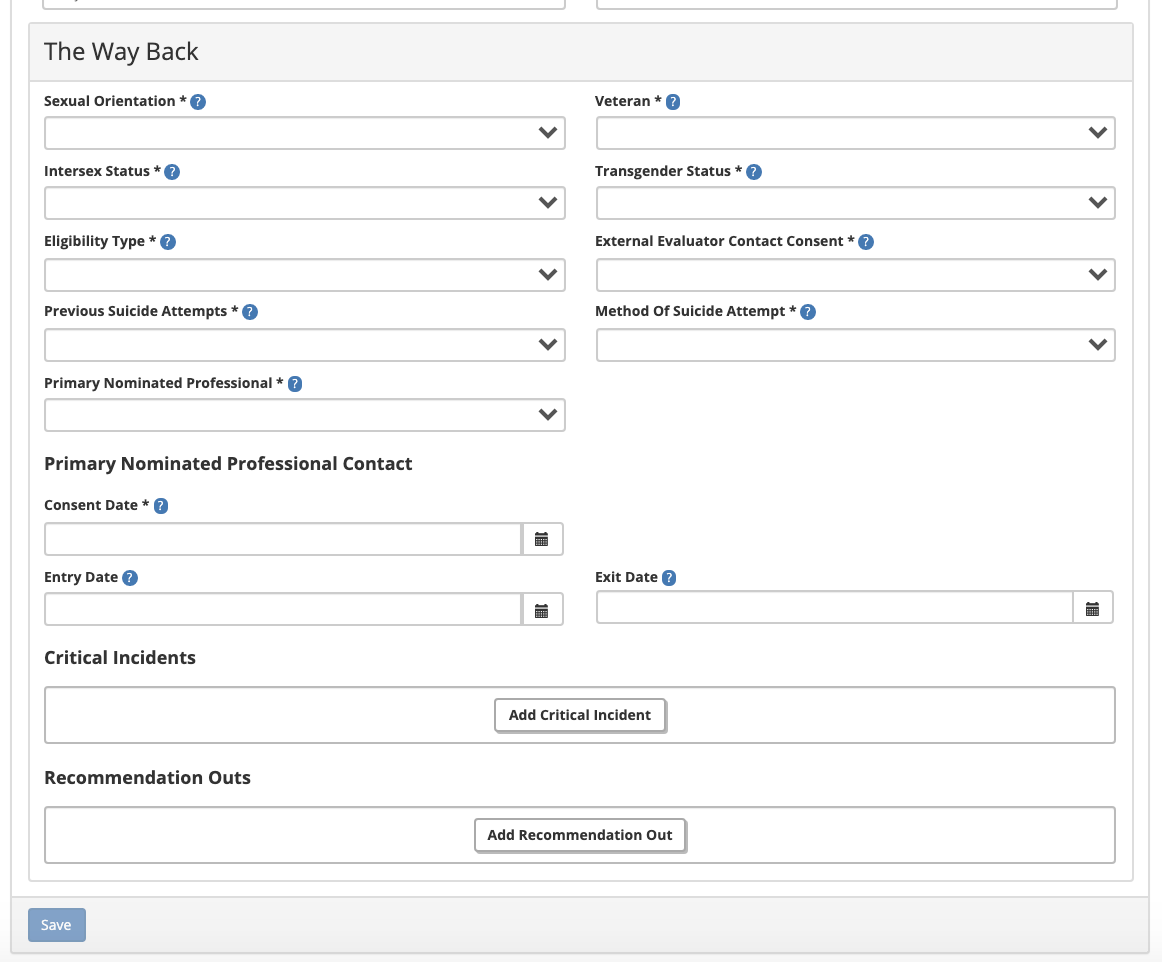The width and height of the screenshot is (1162, 962).
Task: Expand the Previous Suicide Attempts dropdown
Action: tap(304, 345)
